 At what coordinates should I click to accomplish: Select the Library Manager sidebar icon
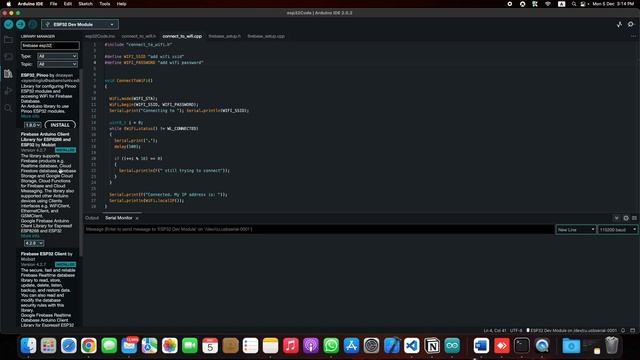click(x=8, y=74)
